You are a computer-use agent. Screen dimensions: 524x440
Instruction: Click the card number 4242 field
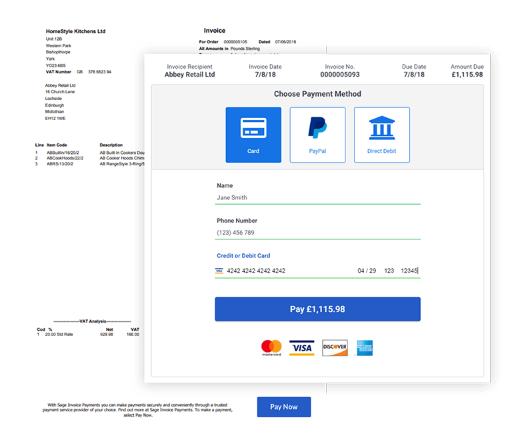[256, 271]
